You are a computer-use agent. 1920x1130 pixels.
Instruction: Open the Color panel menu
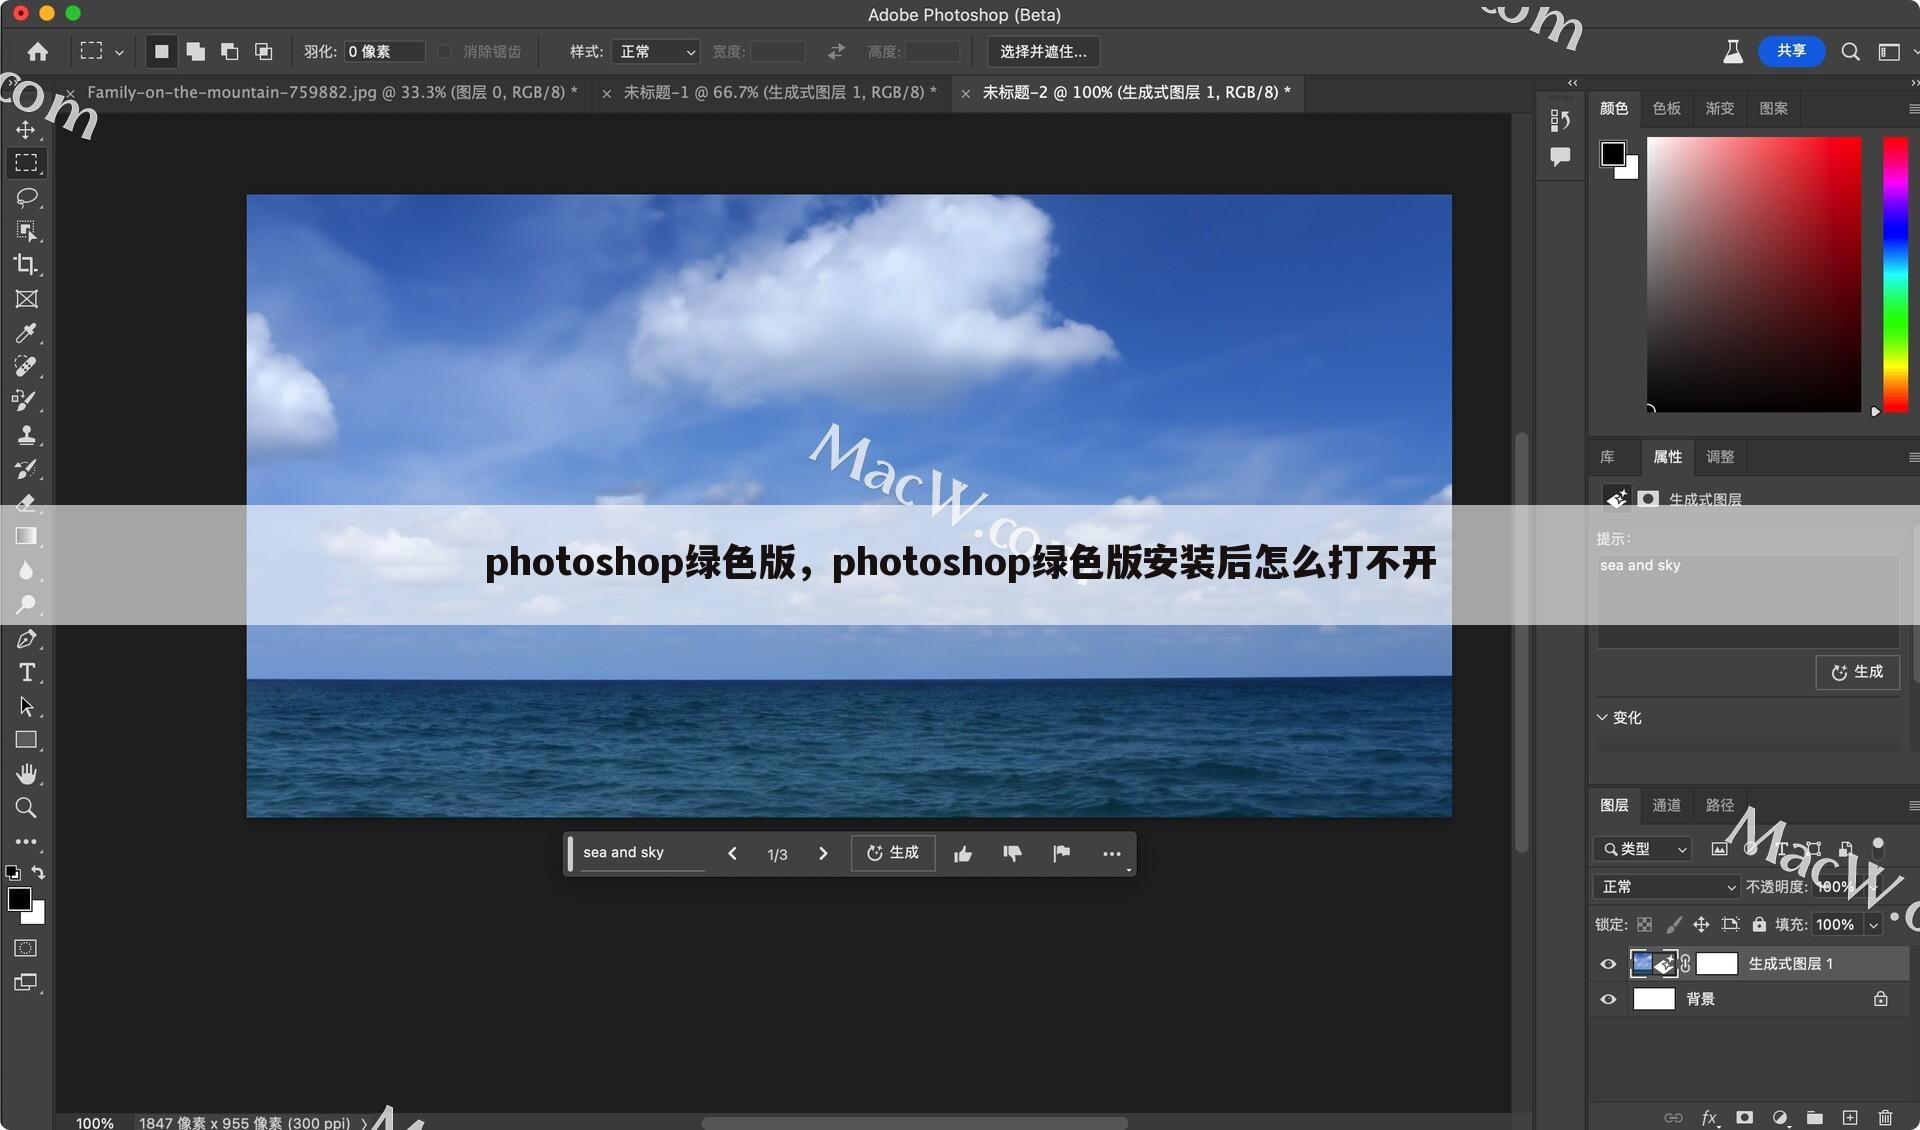[x=1913, y=109]
